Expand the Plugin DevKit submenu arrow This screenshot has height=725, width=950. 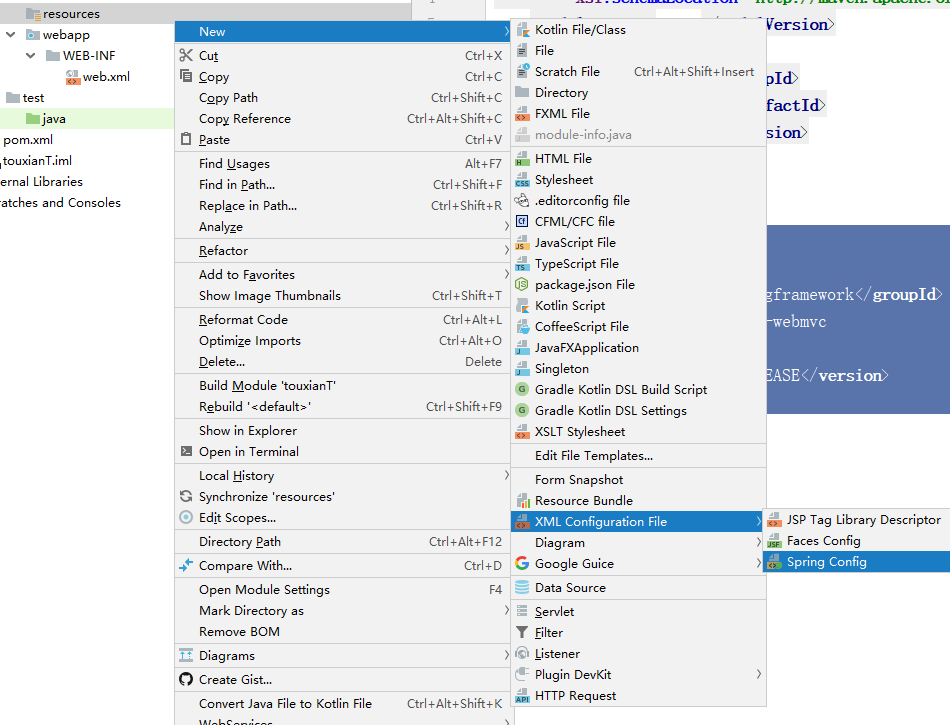pyautogui.click(x=759, y=674)
